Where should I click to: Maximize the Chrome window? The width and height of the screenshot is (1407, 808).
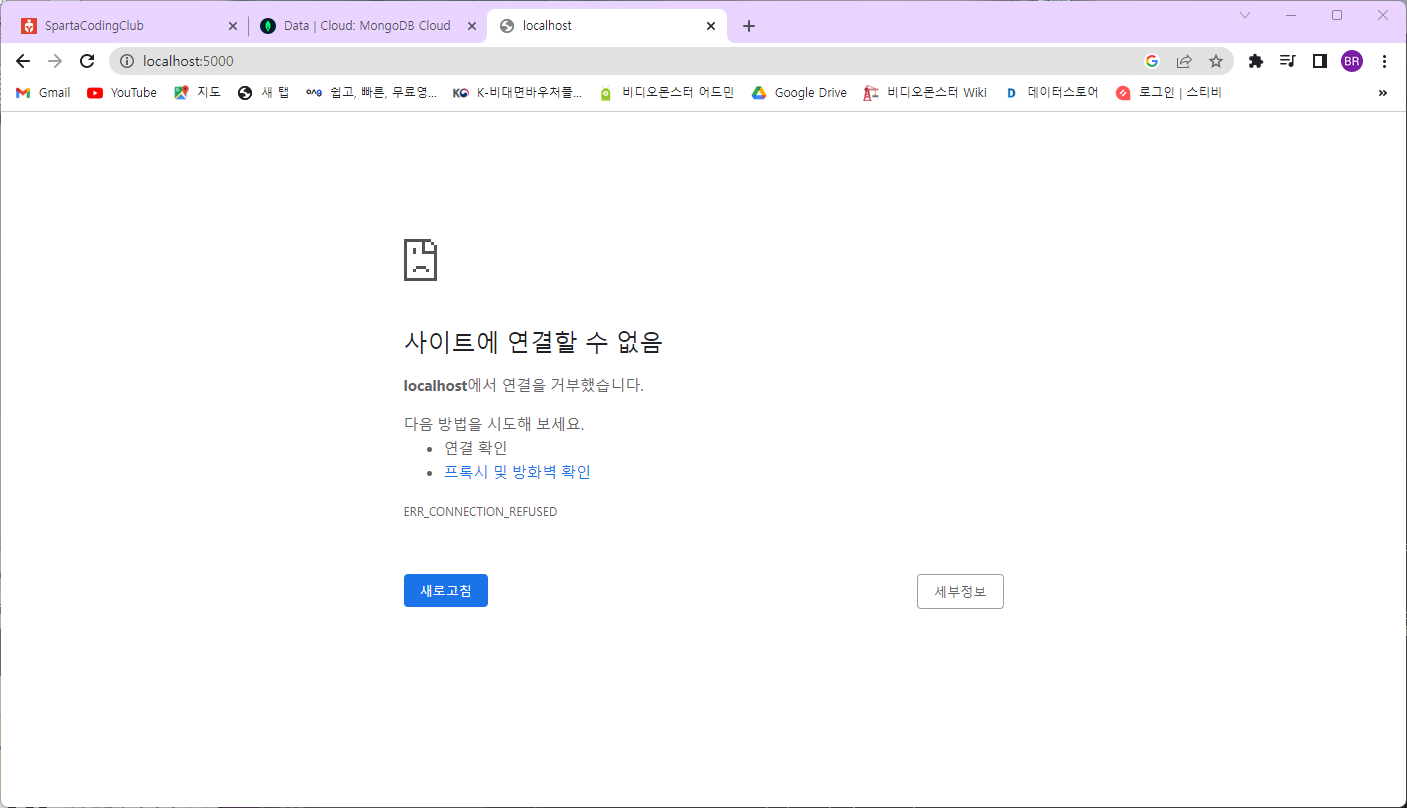(1337, 15)
